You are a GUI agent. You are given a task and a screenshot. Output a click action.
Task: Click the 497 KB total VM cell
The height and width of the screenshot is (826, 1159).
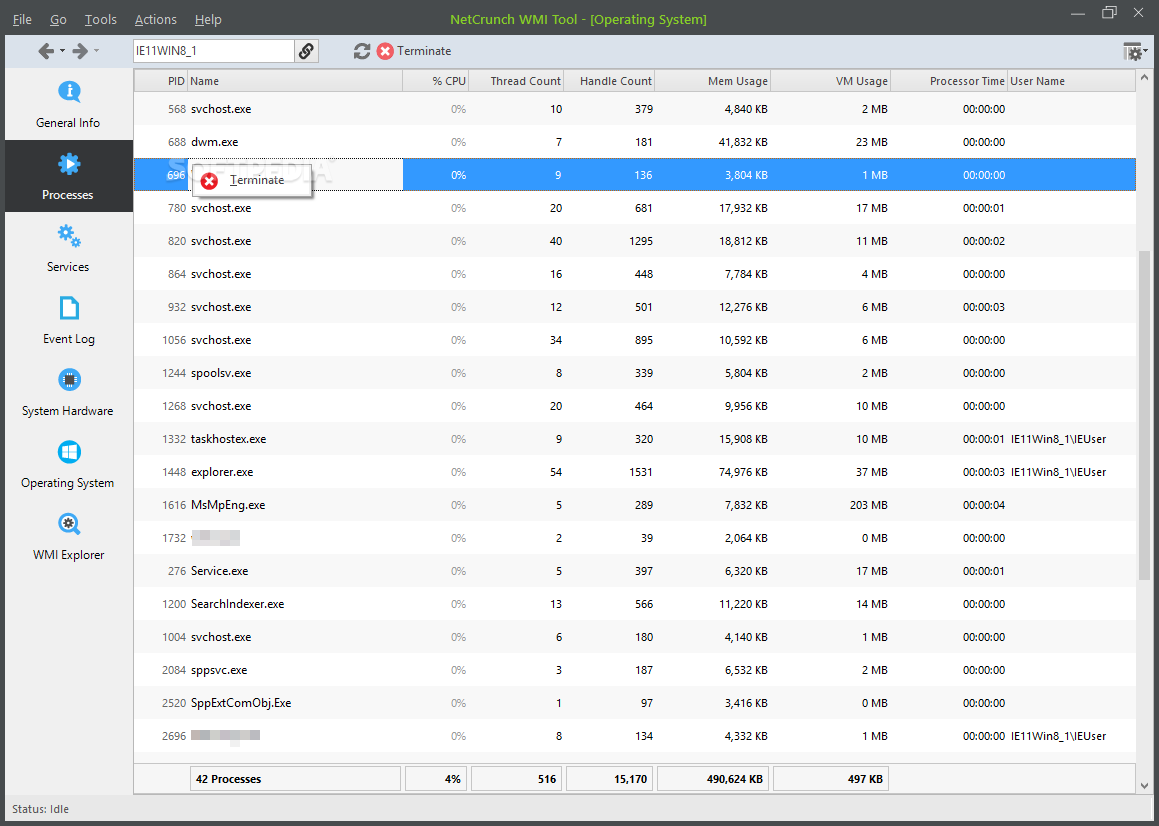pyautogui.click(x=831, y=779)
